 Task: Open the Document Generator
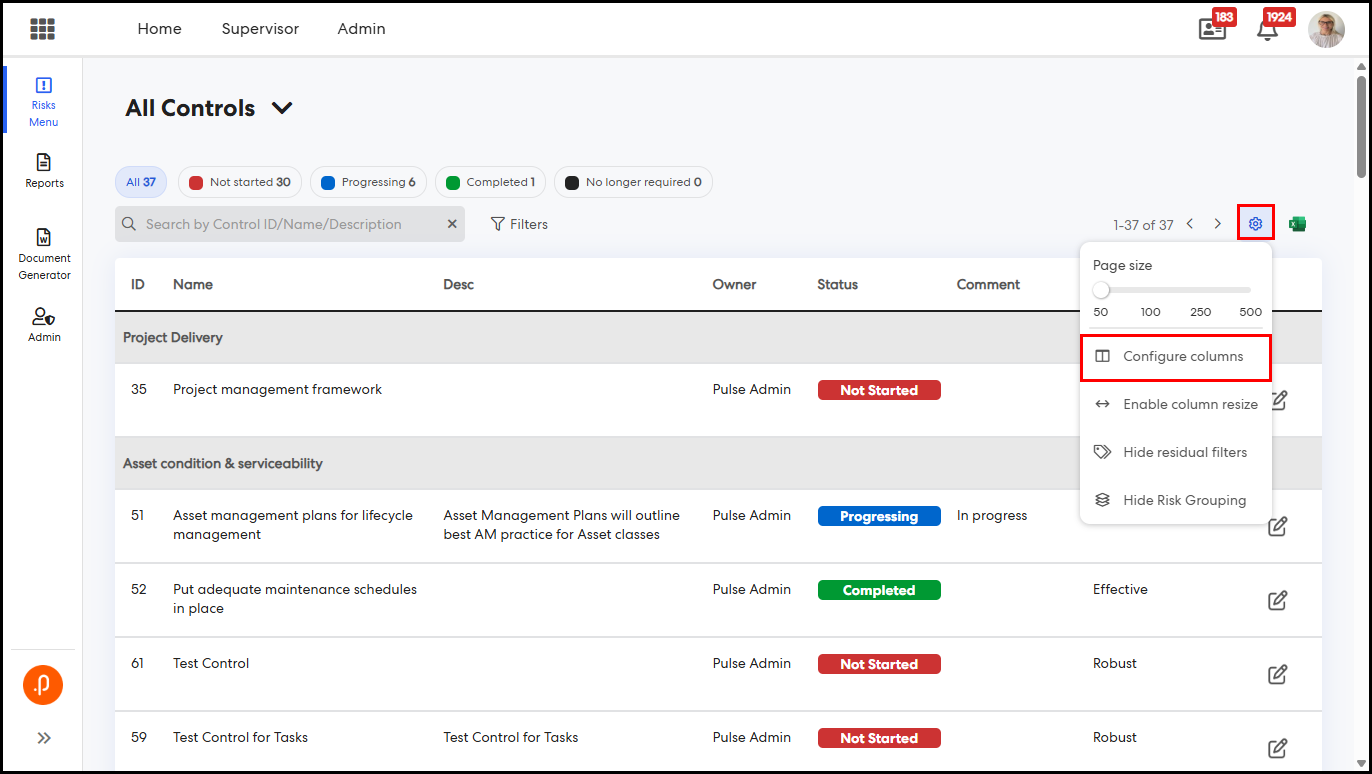coord(44,254)
